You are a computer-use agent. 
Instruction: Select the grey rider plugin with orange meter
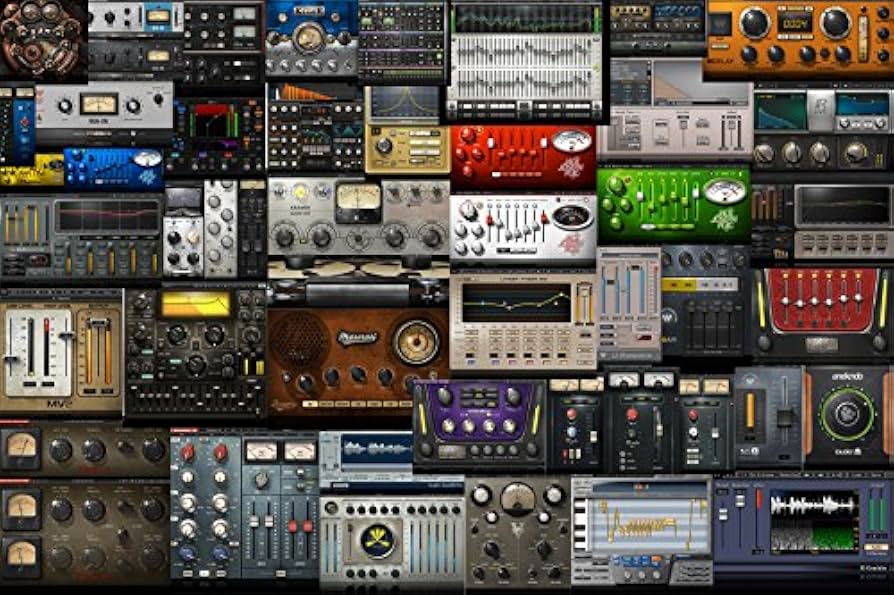(769, 417)
